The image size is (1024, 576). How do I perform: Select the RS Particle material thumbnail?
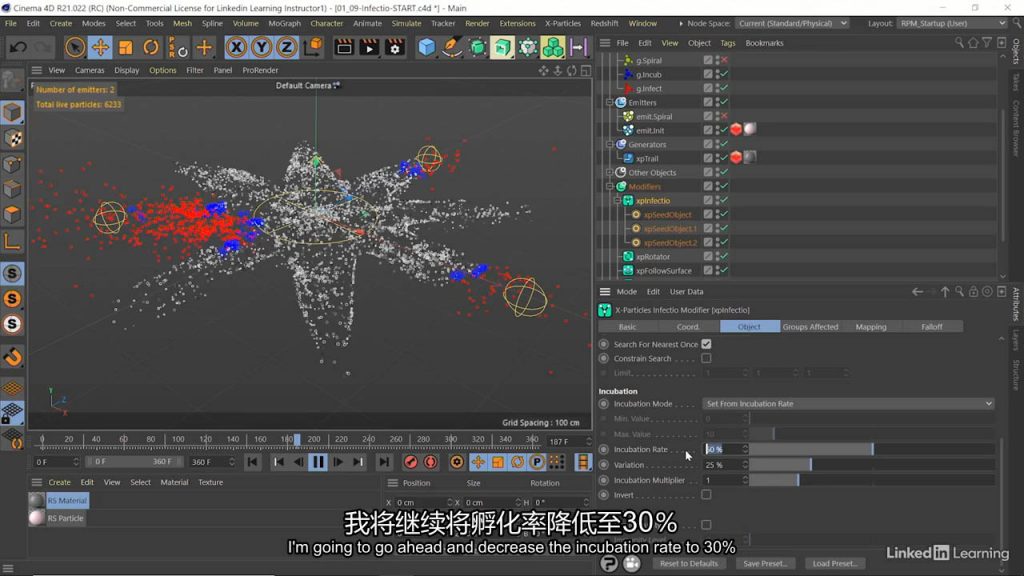[x=37, y=518]
